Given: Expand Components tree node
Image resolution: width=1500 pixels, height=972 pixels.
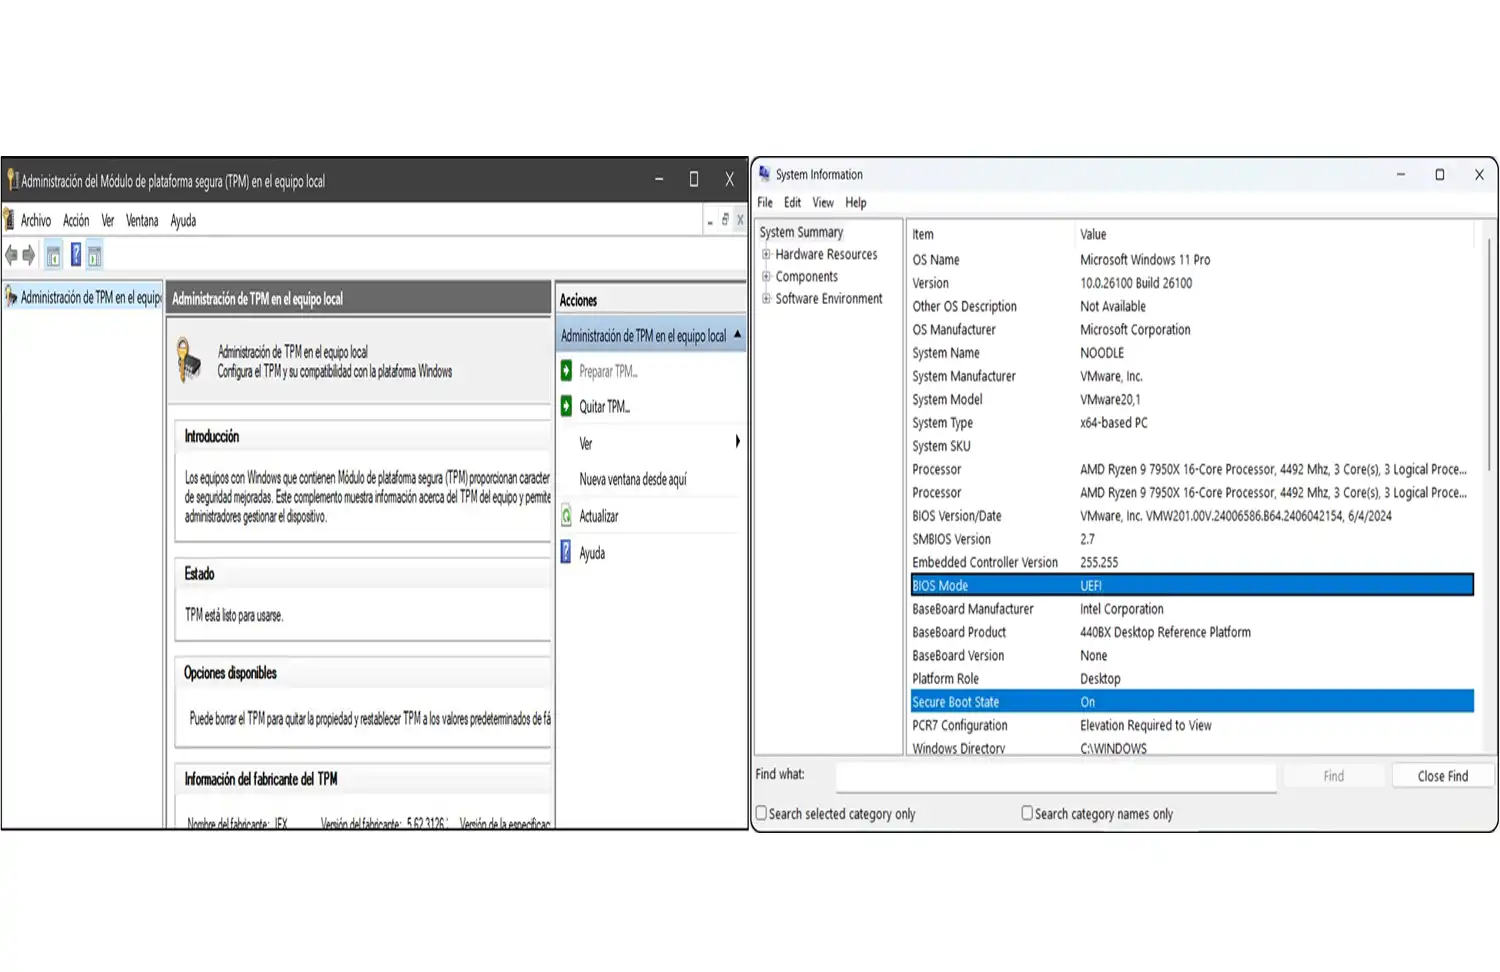Looking at the screenshot, I should 766,276.
